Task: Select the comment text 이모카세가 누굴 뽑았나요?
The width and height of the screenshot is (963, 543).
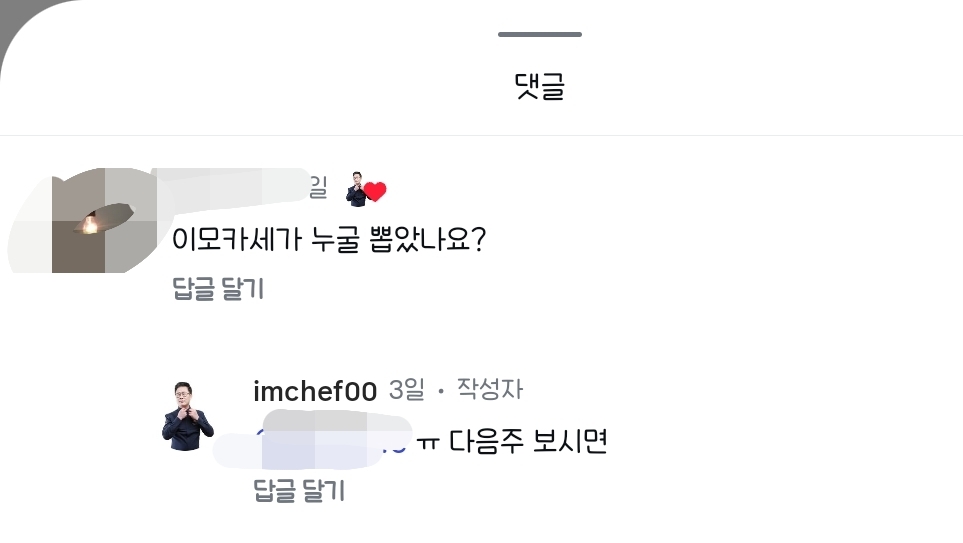Action: coord(329,238)
